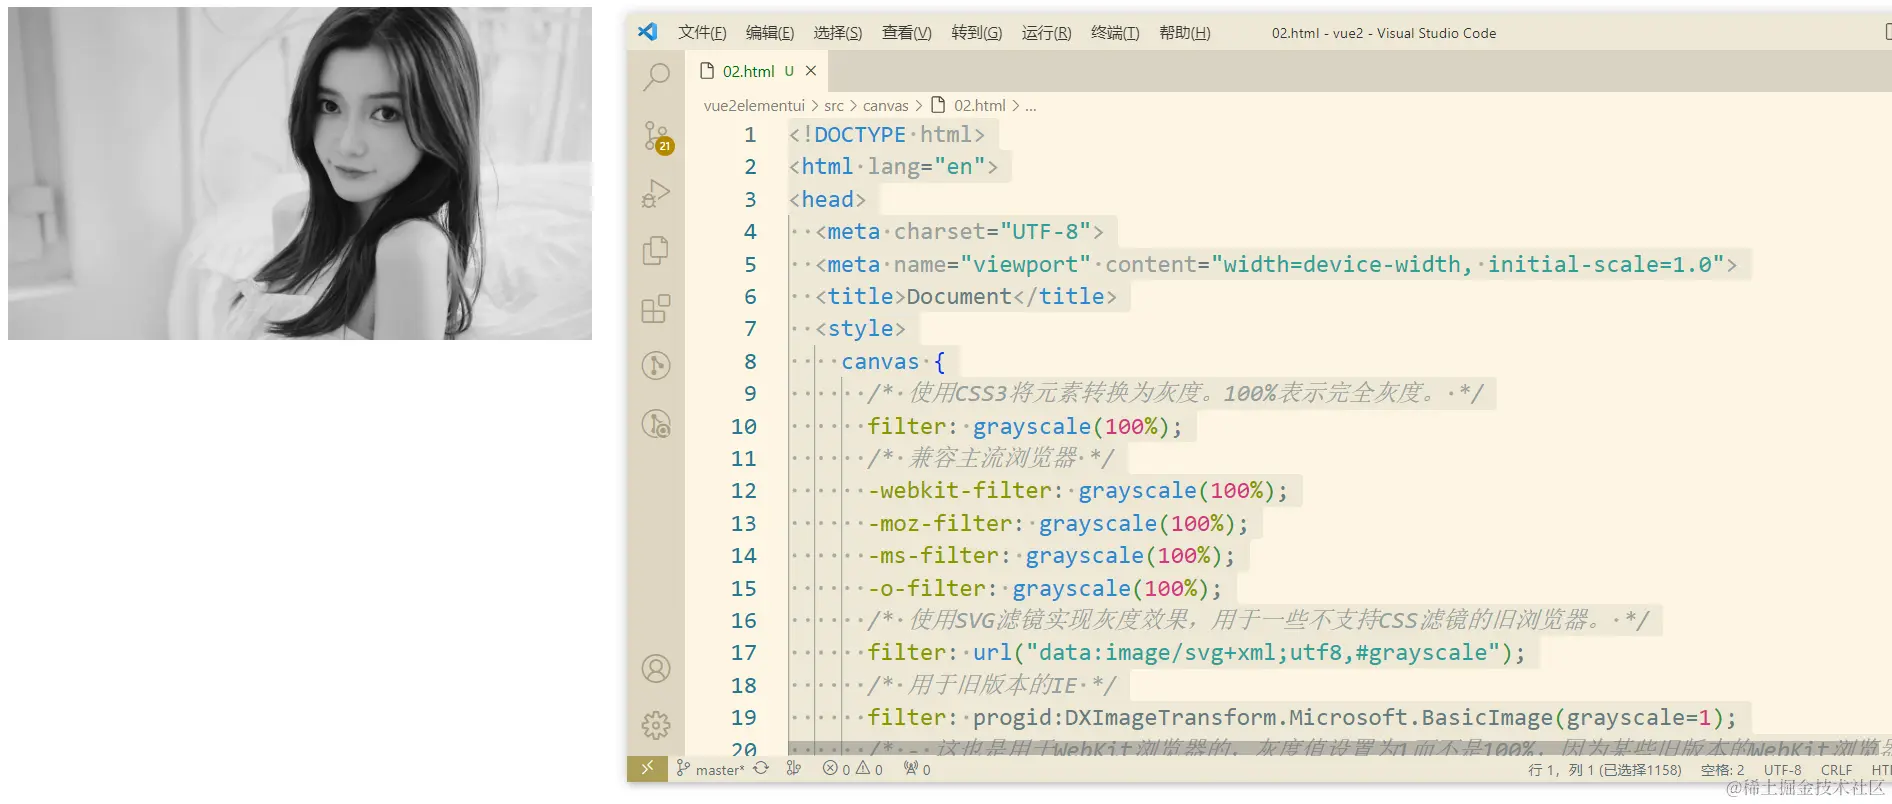Open the Accounts icon in activity bar
Screen dimensions: 1892x804
click(x=656, y=668)
